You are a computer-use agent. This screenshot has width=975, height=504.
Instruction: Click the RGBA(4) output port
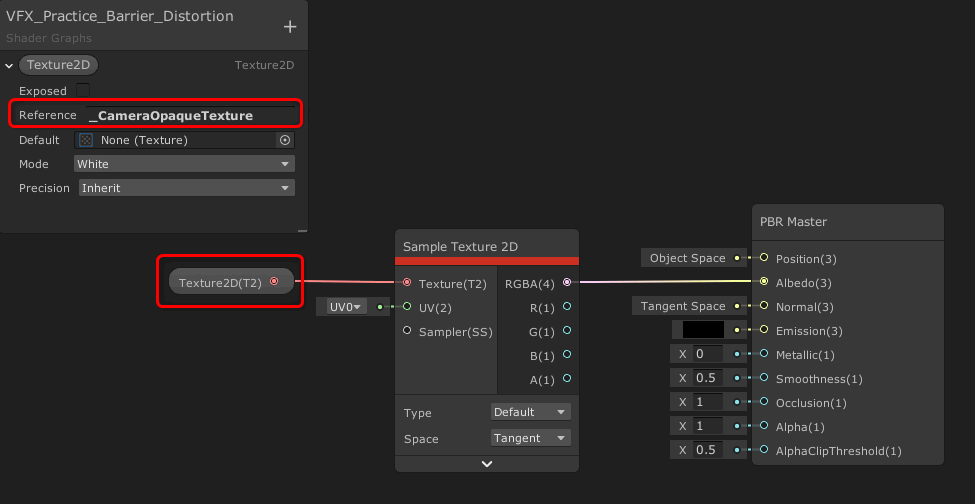(566, 283)
